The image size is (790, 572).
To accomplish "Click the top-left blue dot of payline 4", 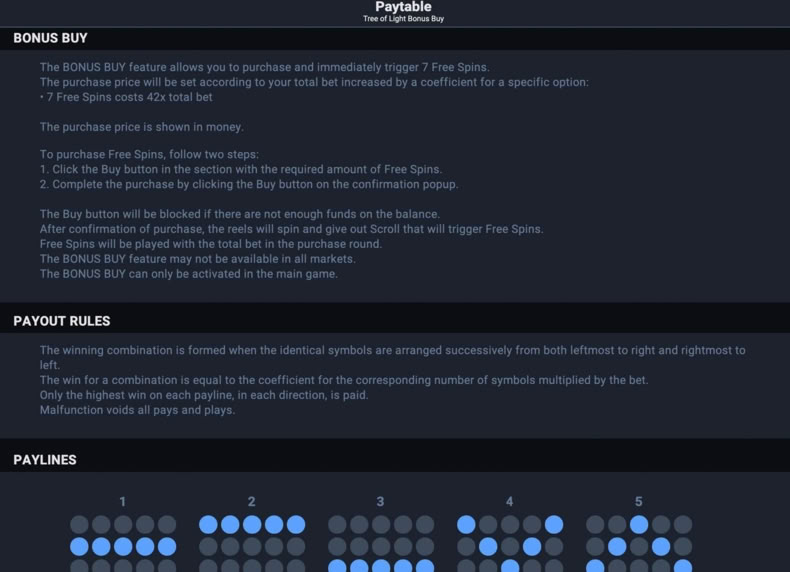I will coord(466,525).
